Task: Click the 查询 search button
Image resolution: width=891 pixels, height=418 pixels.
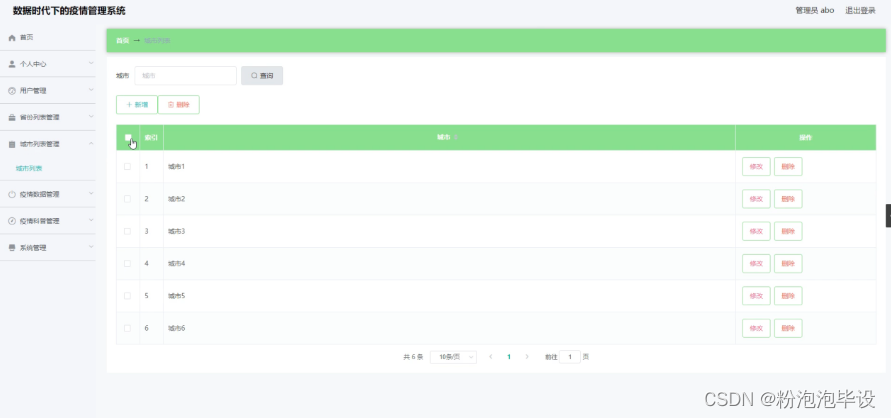Action: 262,75
